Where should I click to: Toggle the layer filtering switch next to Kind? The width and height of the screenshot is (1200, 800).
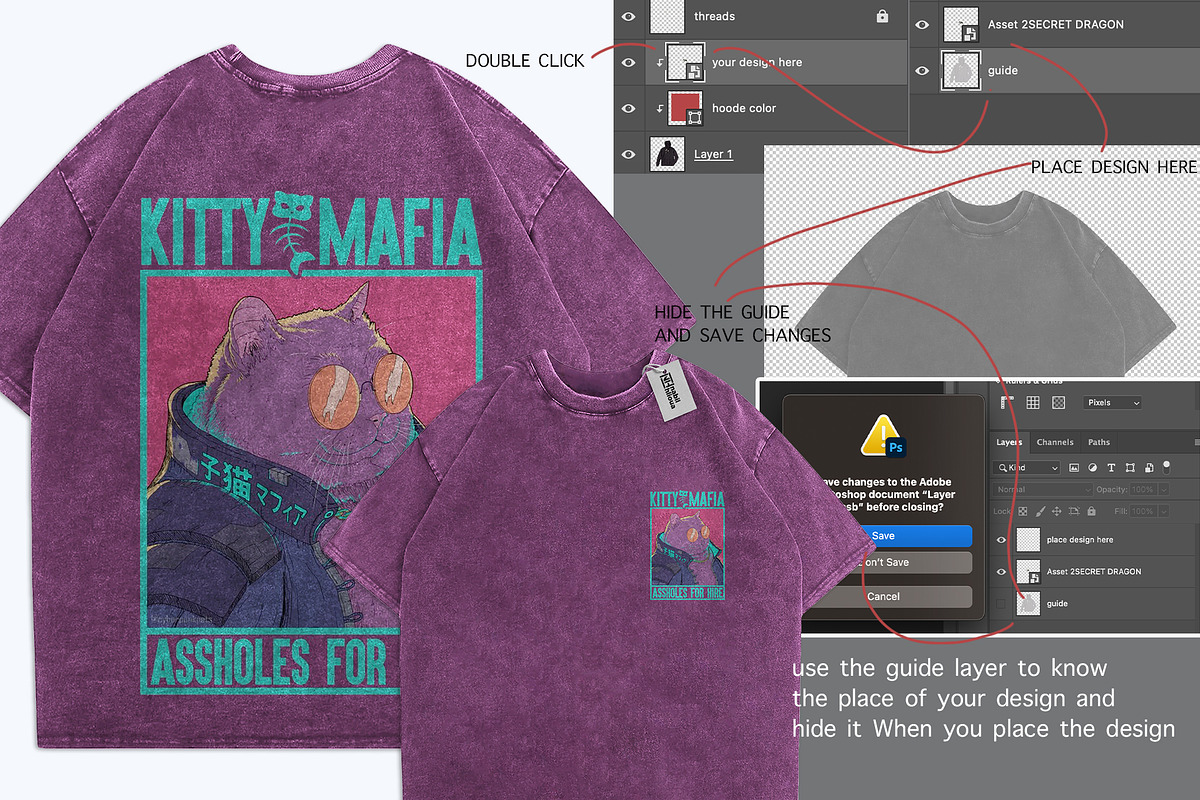pos(1167,467)
